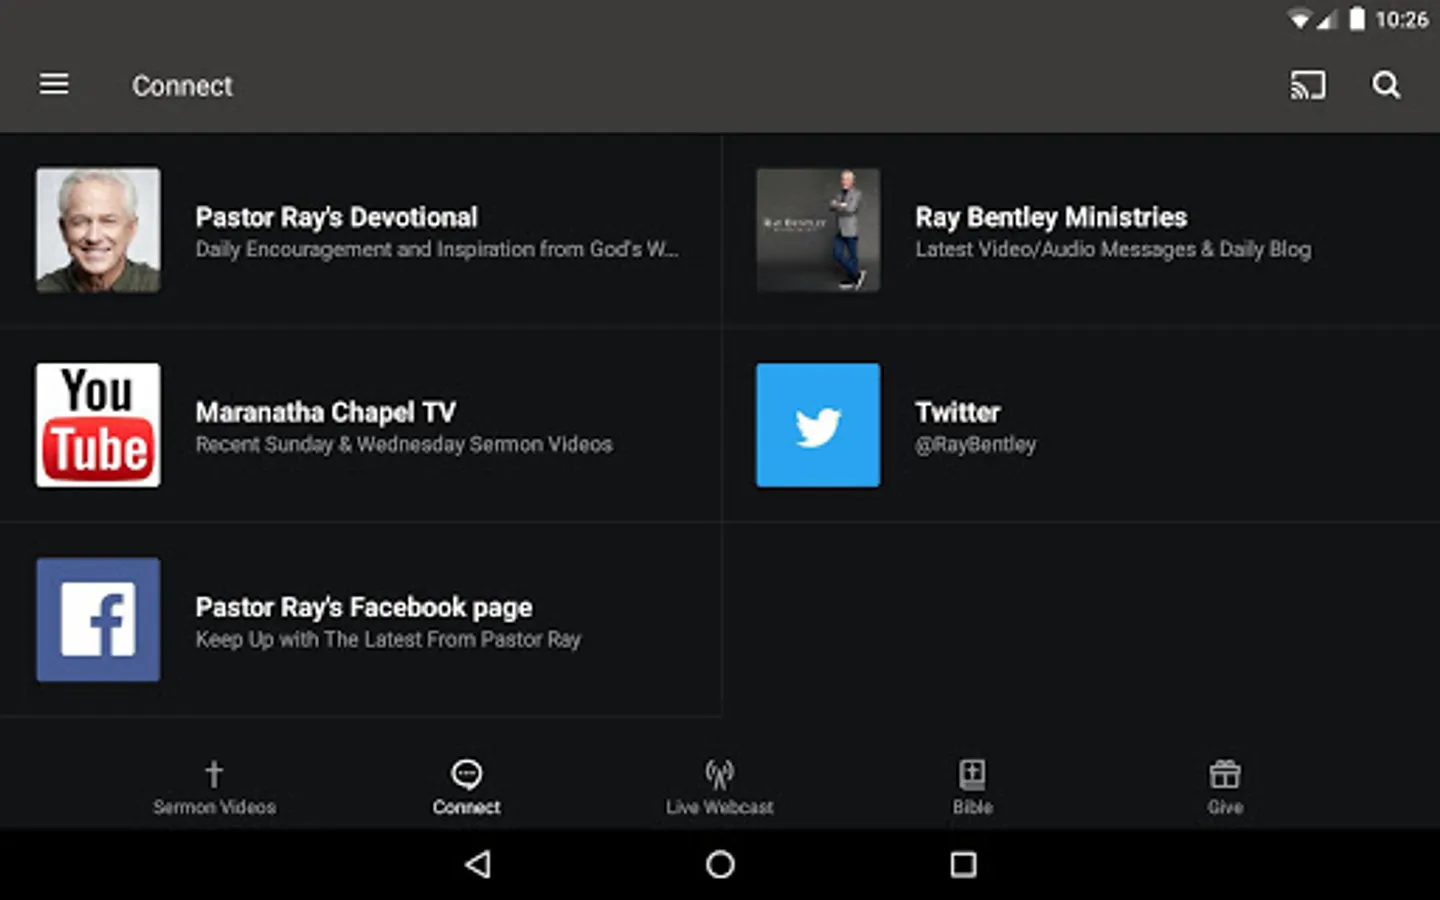1440x900 pixels.
Task: Open the Bible tab label
Action: point(972,807)
